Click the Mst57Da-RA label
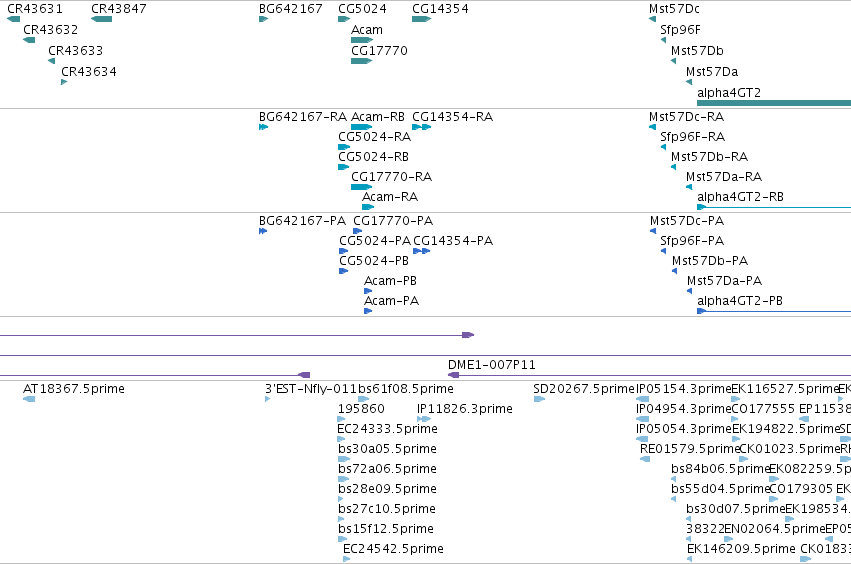 pos(724,177)
